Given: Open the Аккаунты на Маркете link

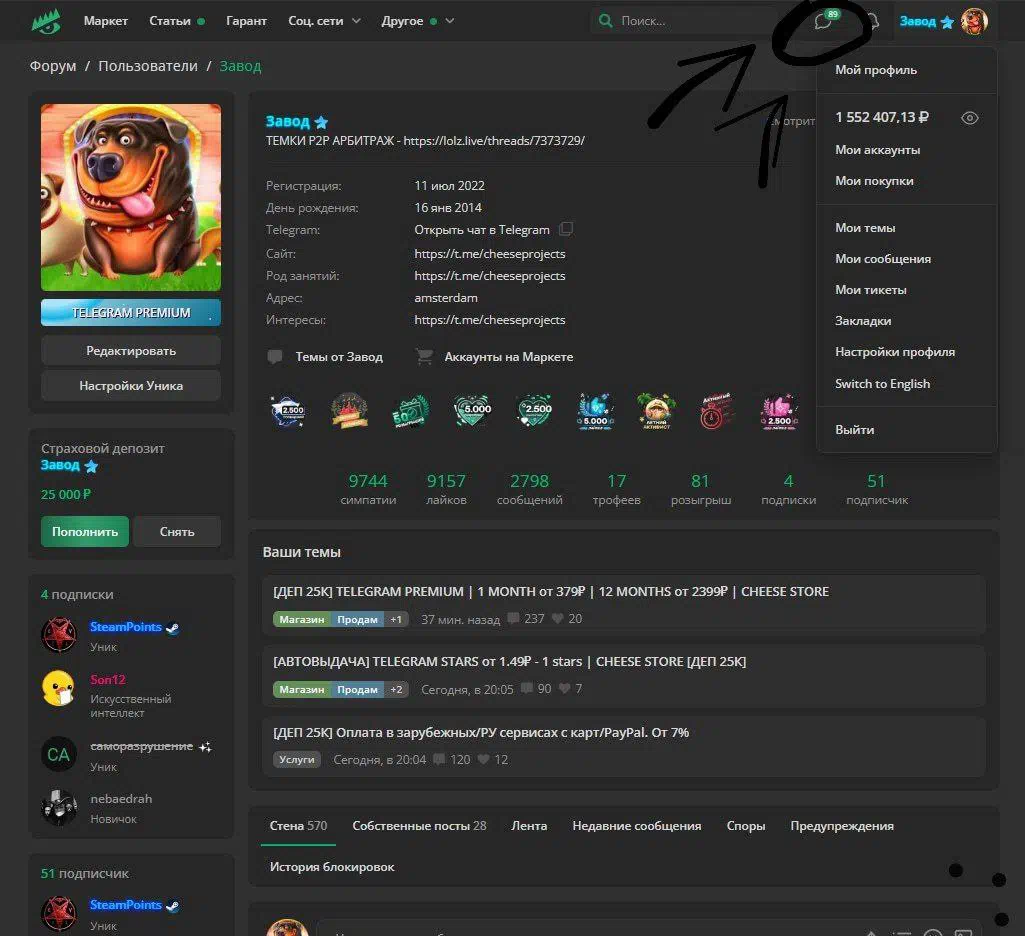Looking at the screenshot, I should pyautogui.click(x=509, y=357).
